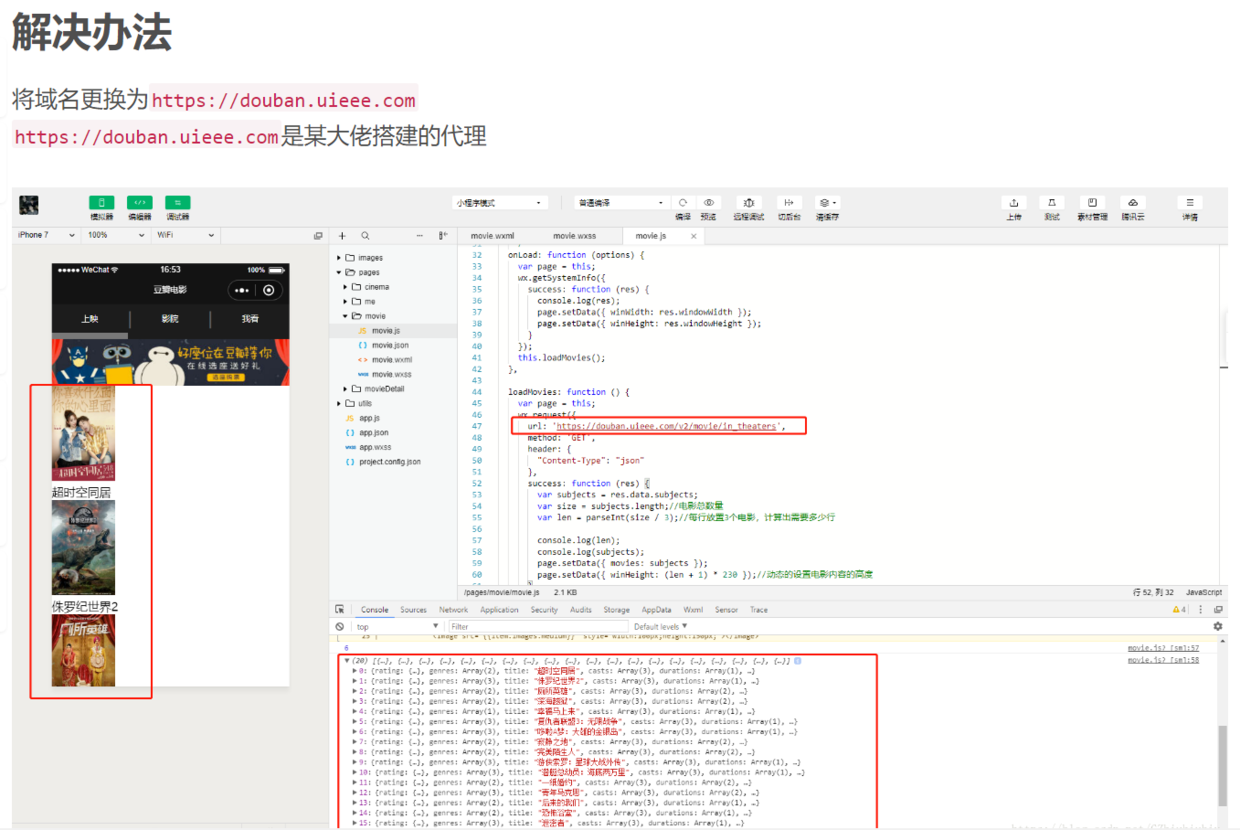Screen dimensions: 1240x830
Task: Click the 切后台 switch-to-background icon
Action: 789,202
